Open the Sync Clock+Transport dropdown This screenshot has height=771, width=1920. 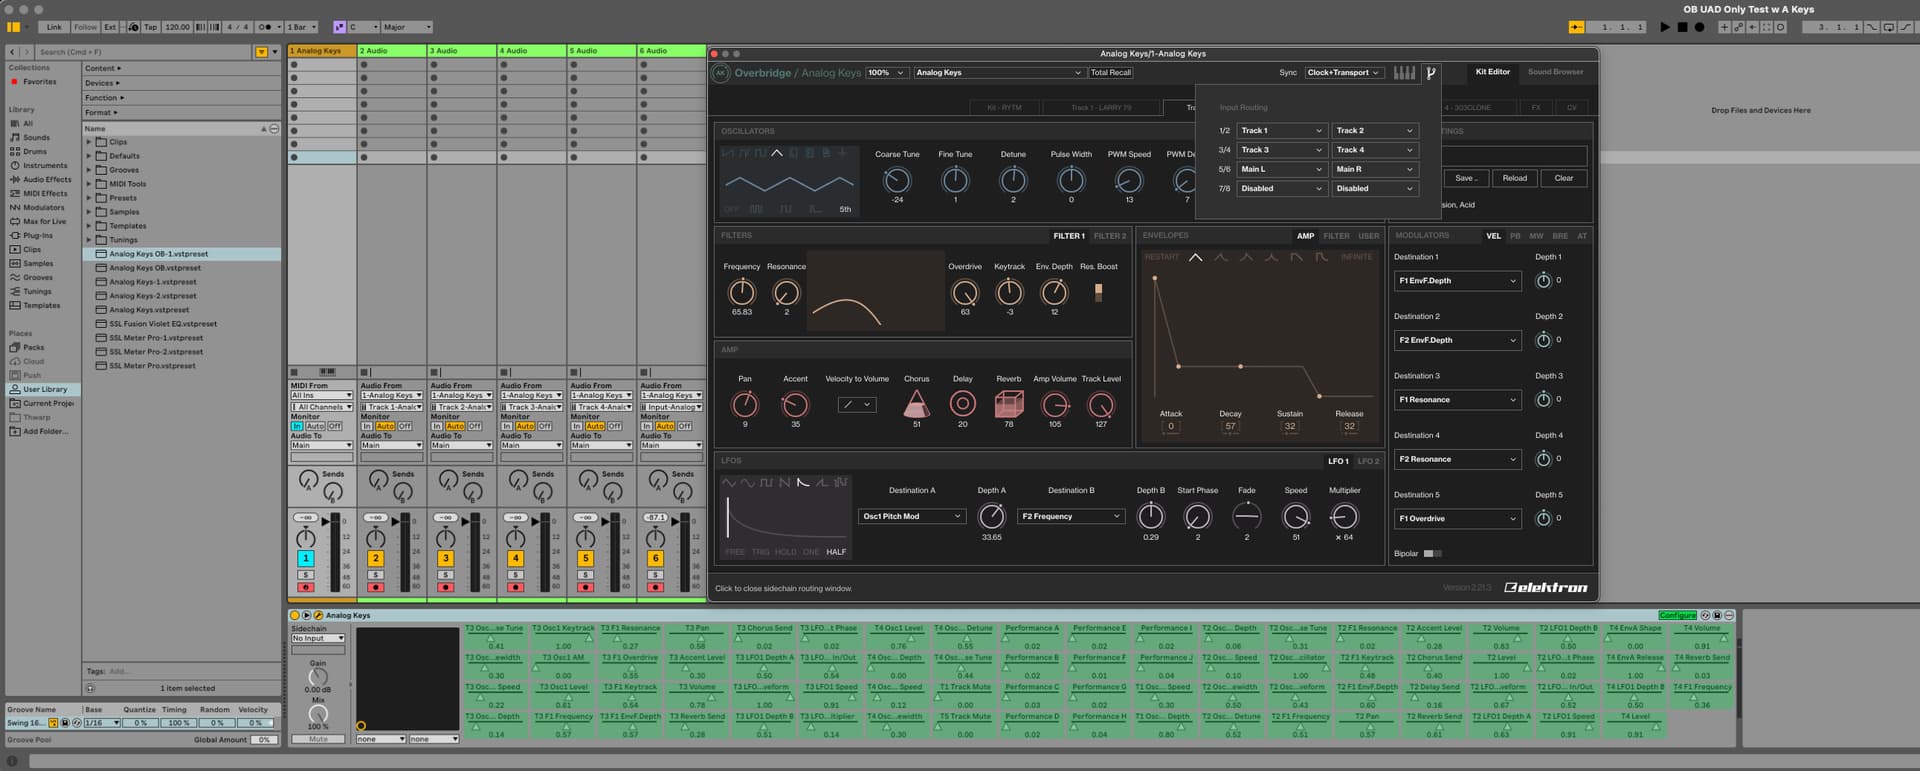(1343, 73)
